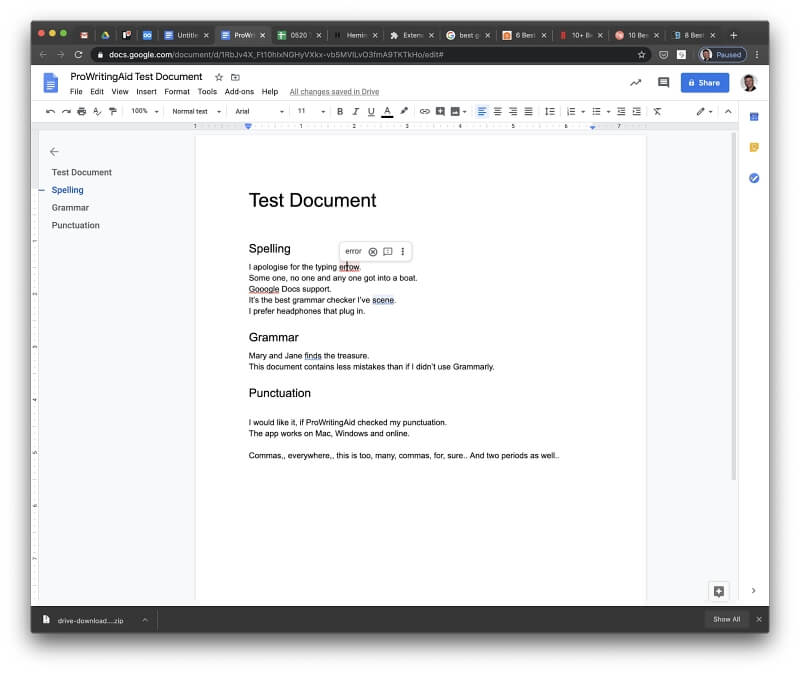The image size is (800, 674).
Task: Open the Add-ons menu
Action: [239, 92]
